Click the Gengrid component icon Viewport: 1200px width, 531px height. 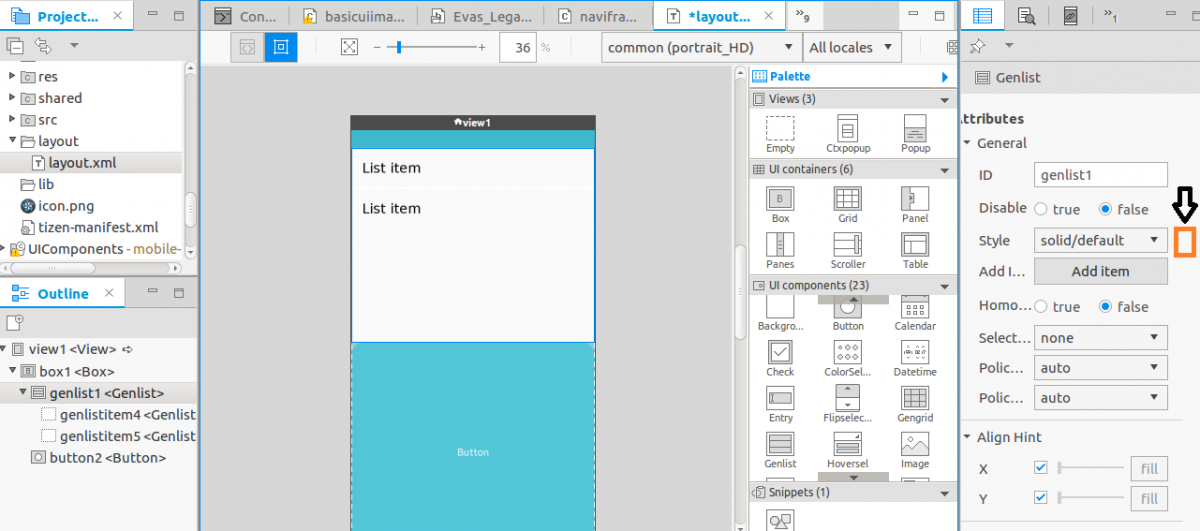pos(915,398)
